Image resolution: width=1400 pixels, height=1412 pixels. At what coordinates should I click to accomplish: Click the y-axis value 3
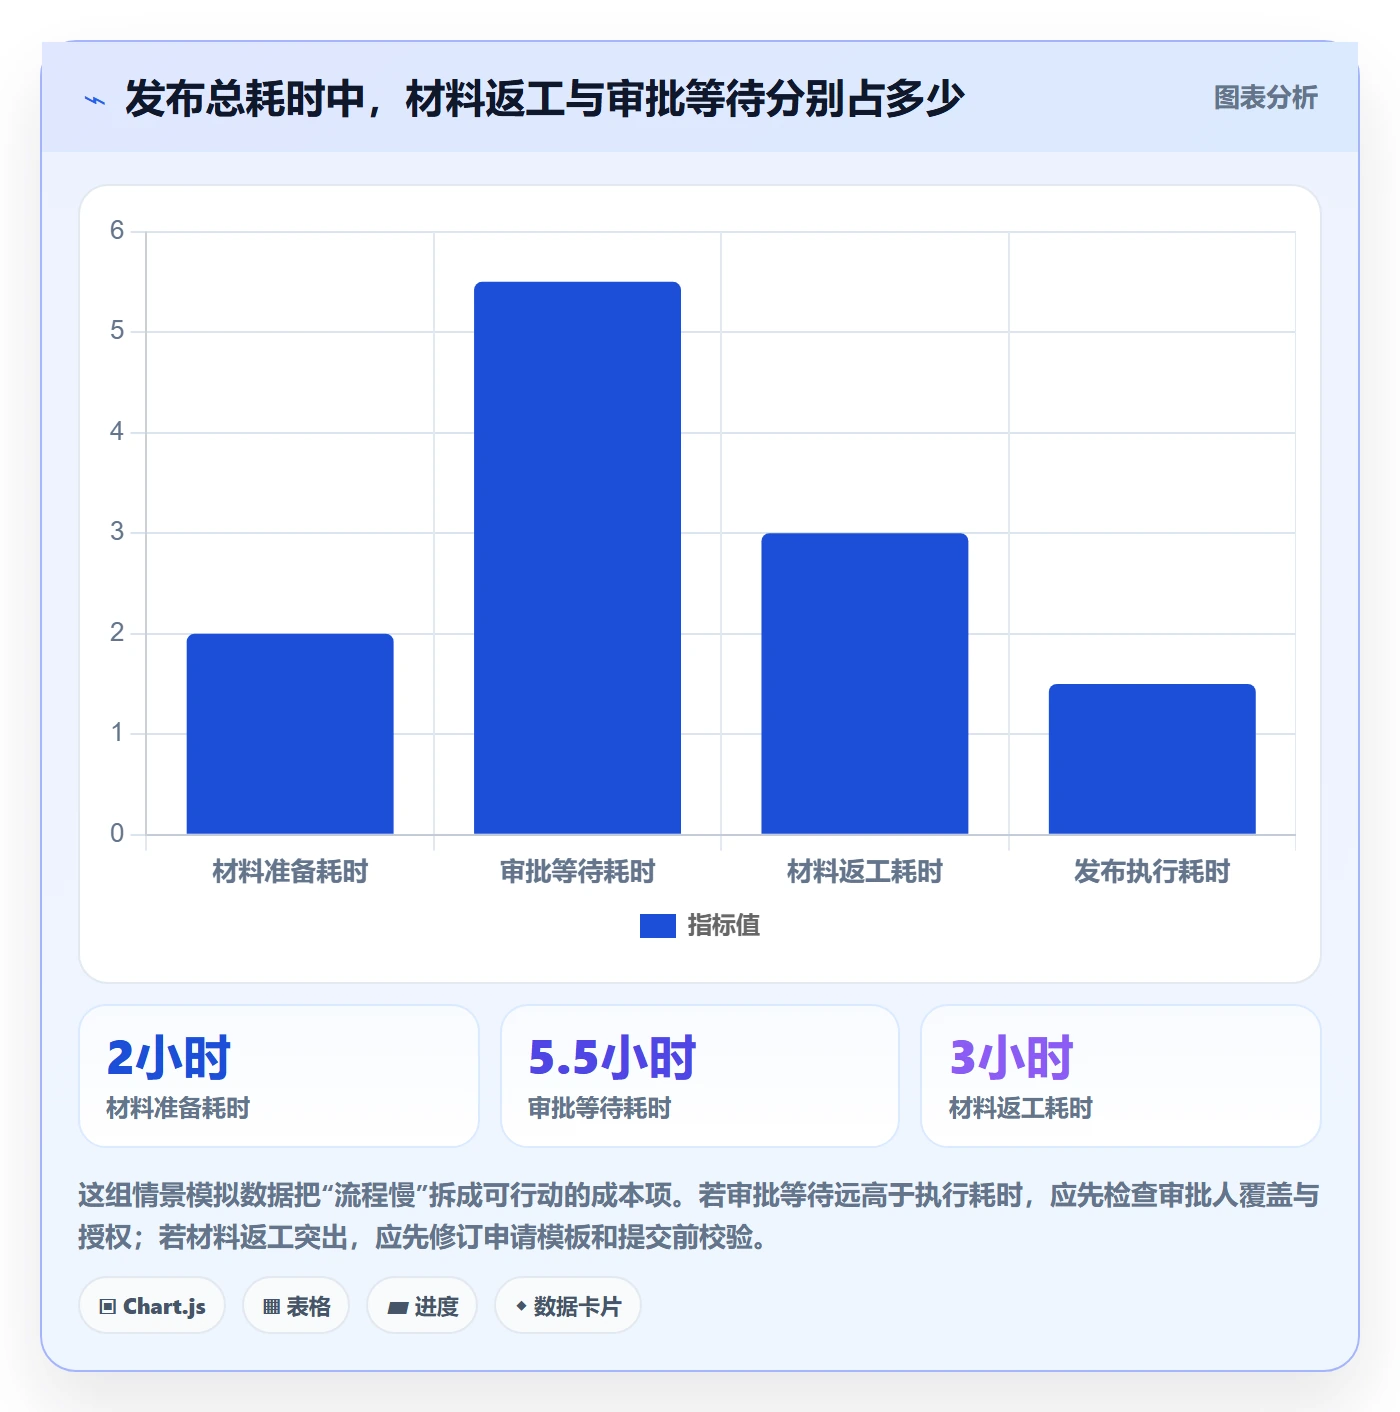117,532
